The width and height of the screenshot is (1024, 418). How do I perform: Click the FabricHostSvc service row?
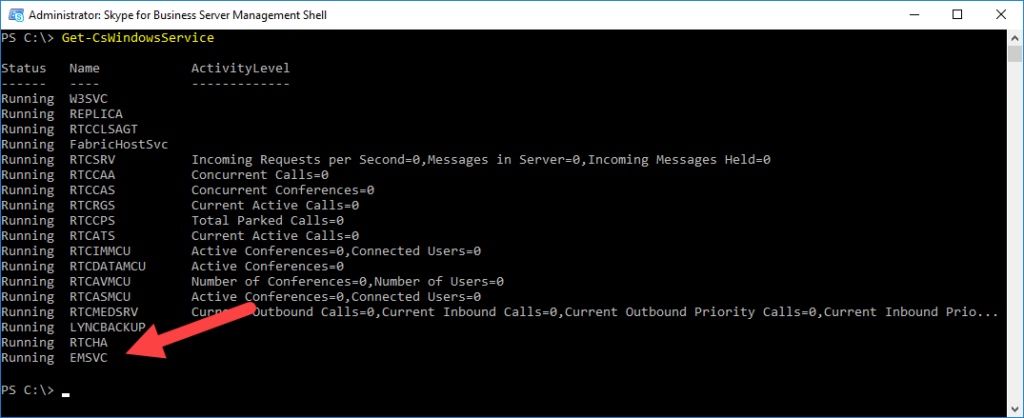click(84, 144)
